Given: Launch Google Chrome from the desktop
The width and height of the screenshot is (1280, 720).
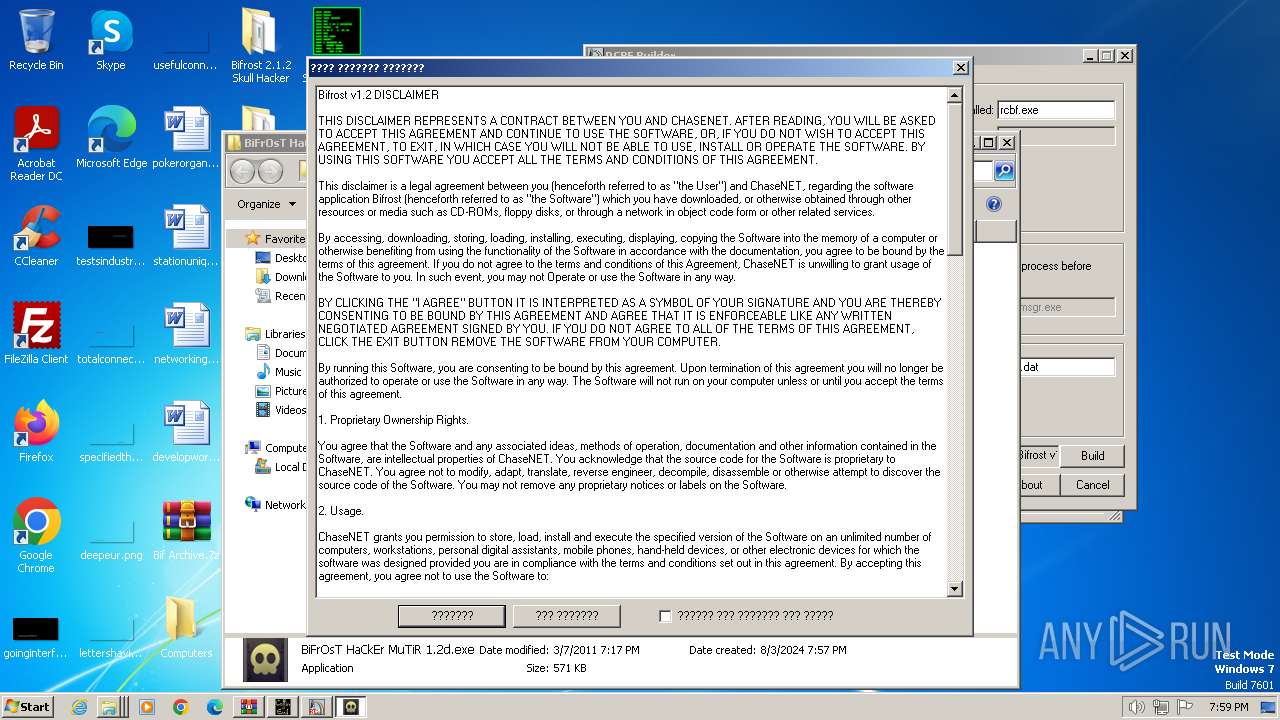Looking at the screenshot, I should click(36, 536).
